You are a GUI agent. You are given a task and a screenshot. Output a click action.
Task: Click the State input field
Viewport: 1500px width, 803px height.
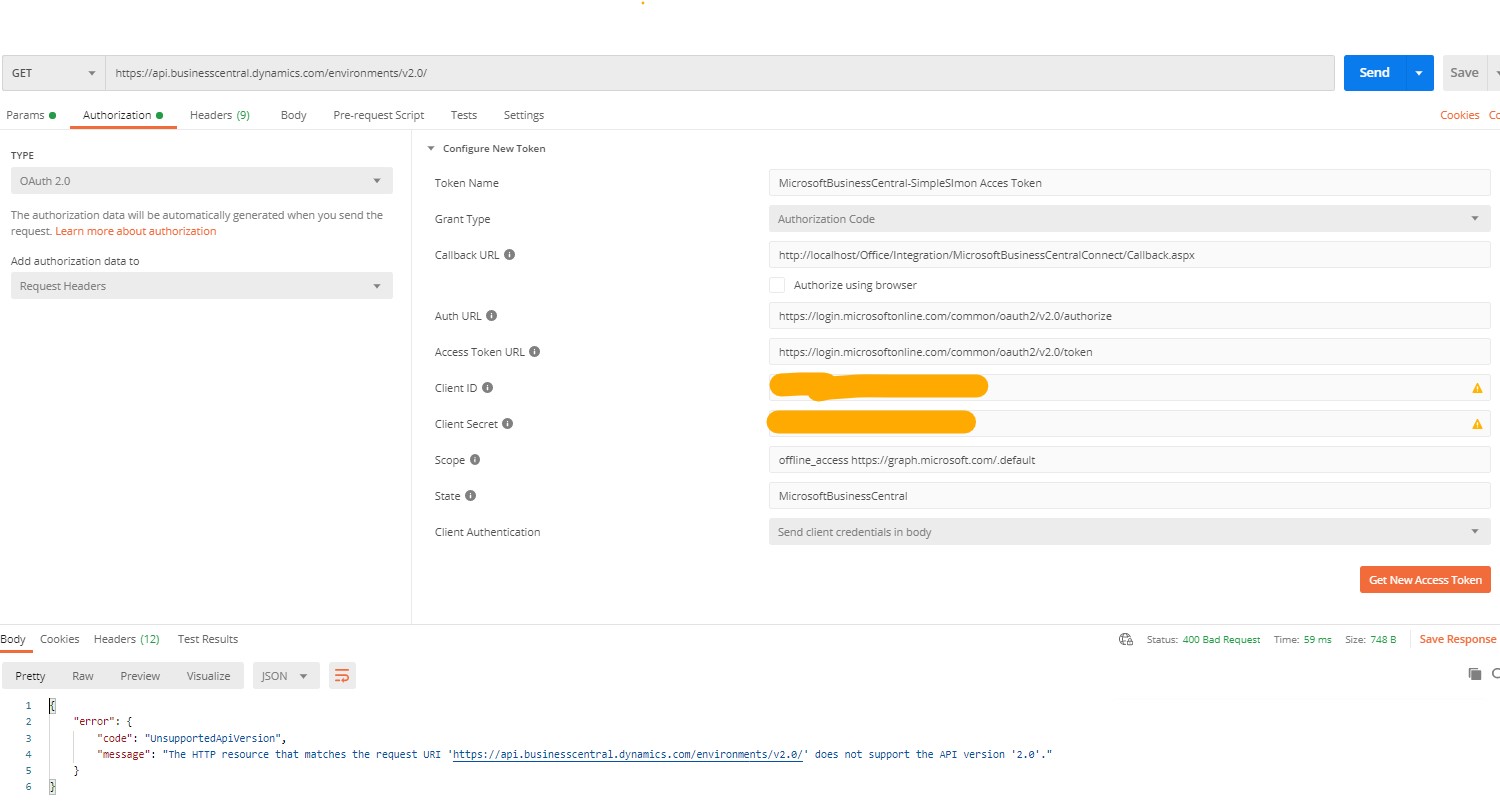[1129, 496]
